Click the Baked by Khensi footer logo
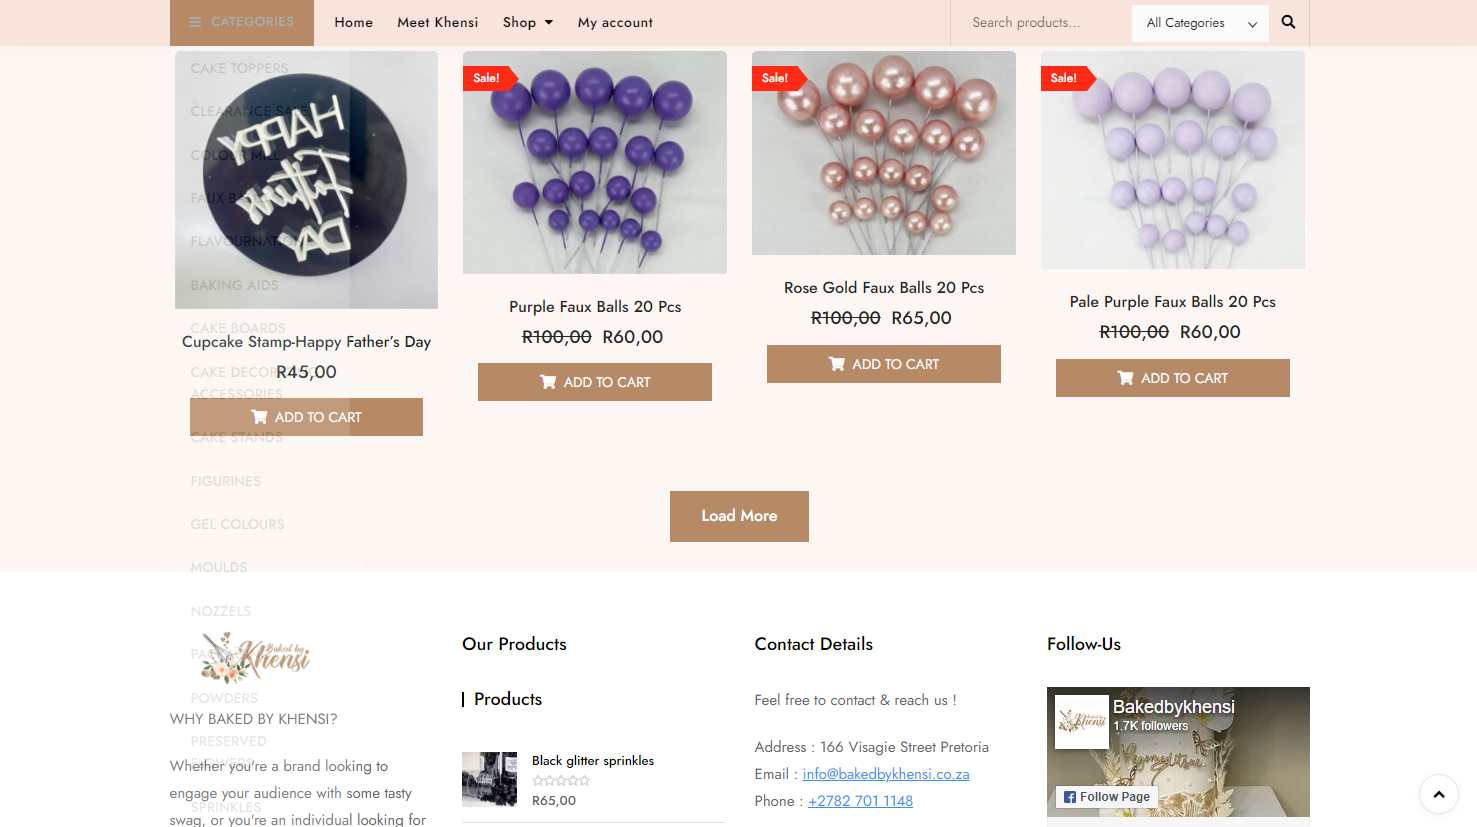 (256, 656)
